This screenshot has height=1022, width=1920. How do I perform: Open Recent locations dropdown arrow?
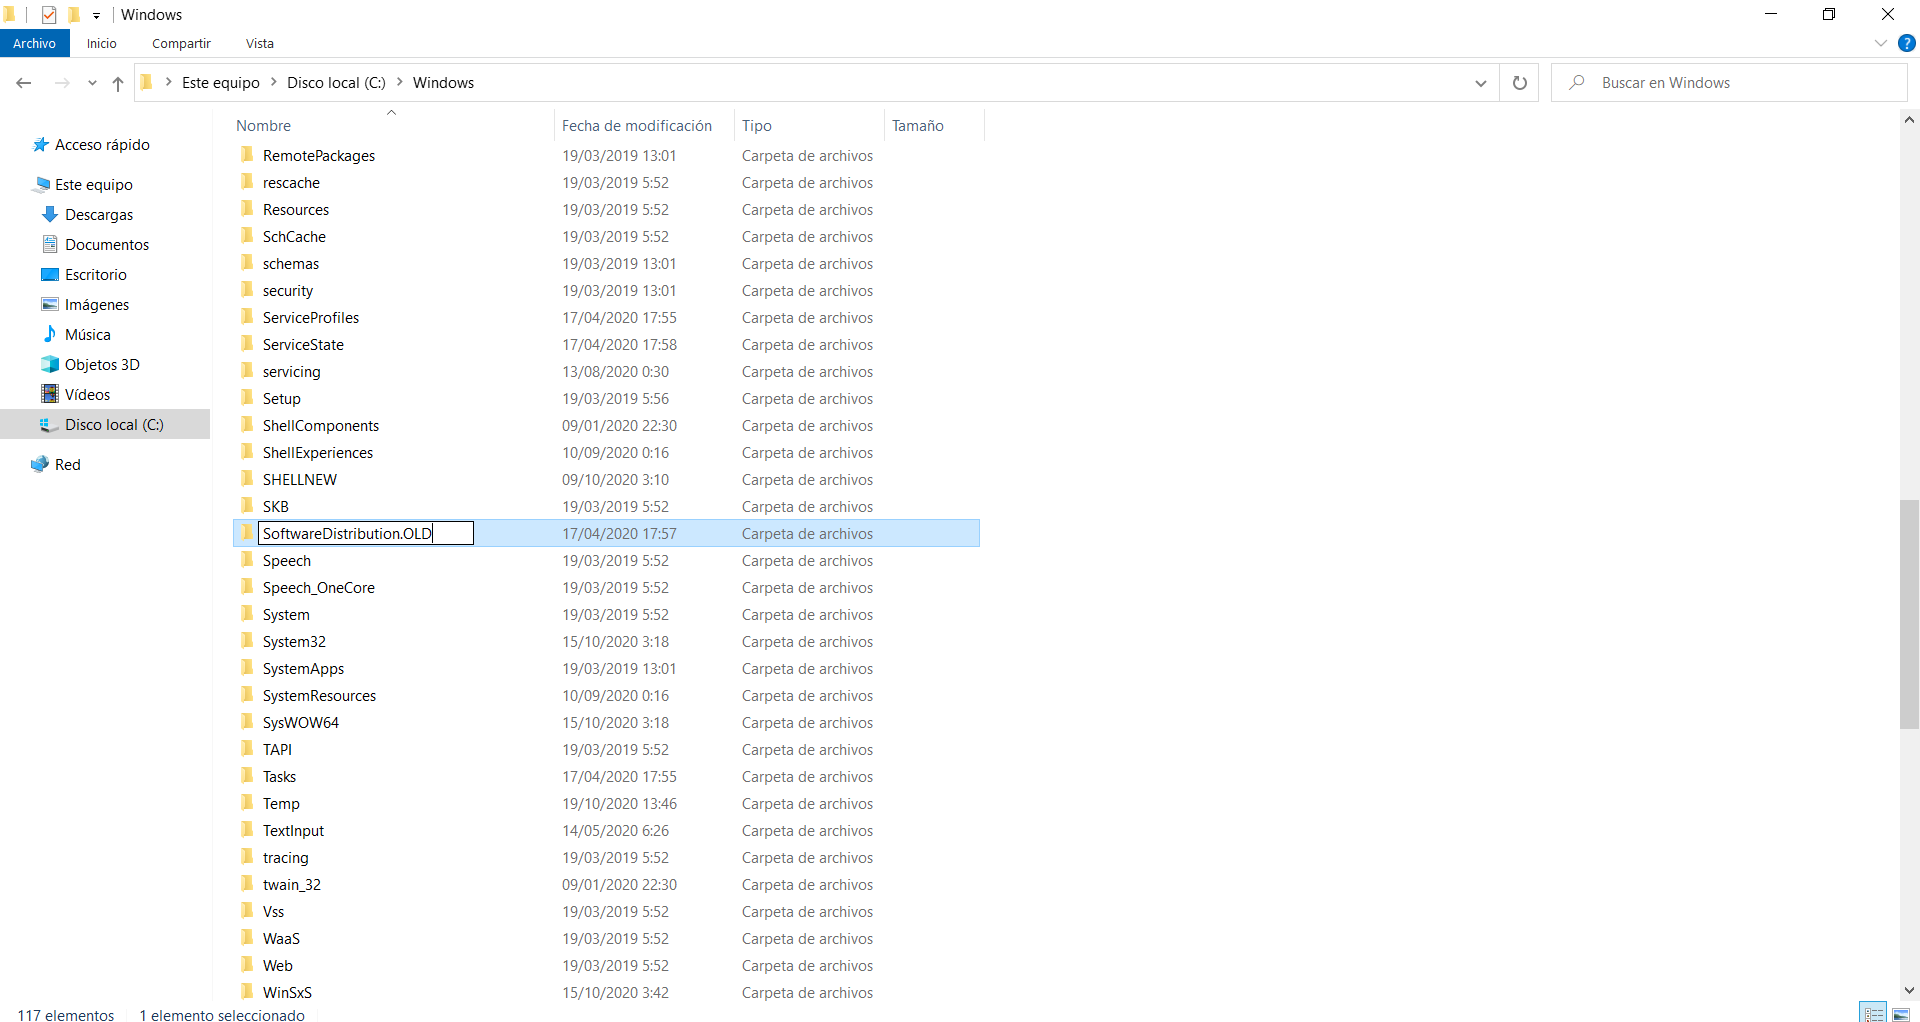click(92, 83)
